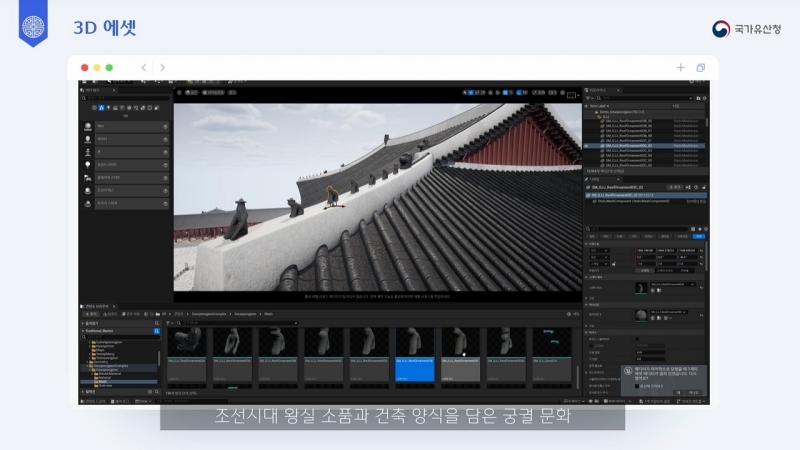Click the blue search icon beside Traditional_Market
This screenshot has width=800, height=450.
(x=157, y=331)
